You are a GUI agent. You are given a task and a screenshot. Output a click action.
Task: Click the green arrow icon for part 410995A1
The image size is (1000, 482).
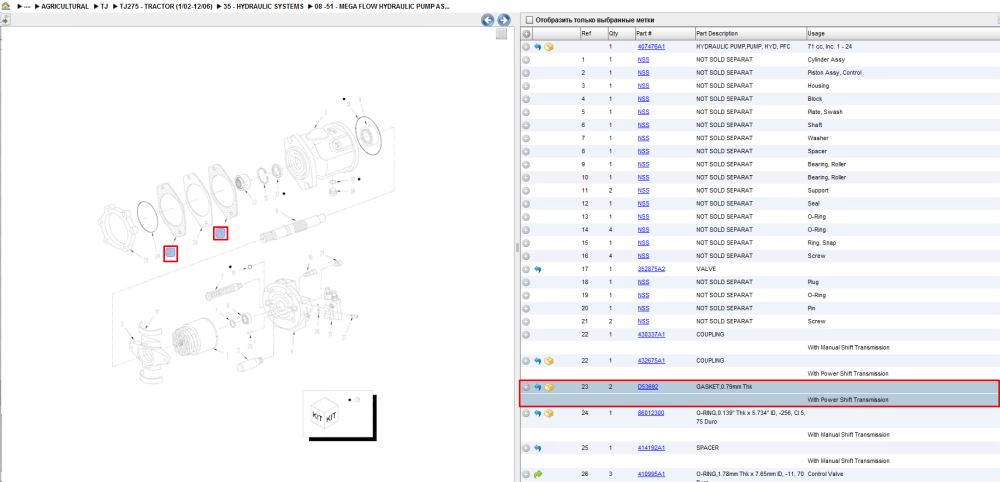tap(538, 474)
